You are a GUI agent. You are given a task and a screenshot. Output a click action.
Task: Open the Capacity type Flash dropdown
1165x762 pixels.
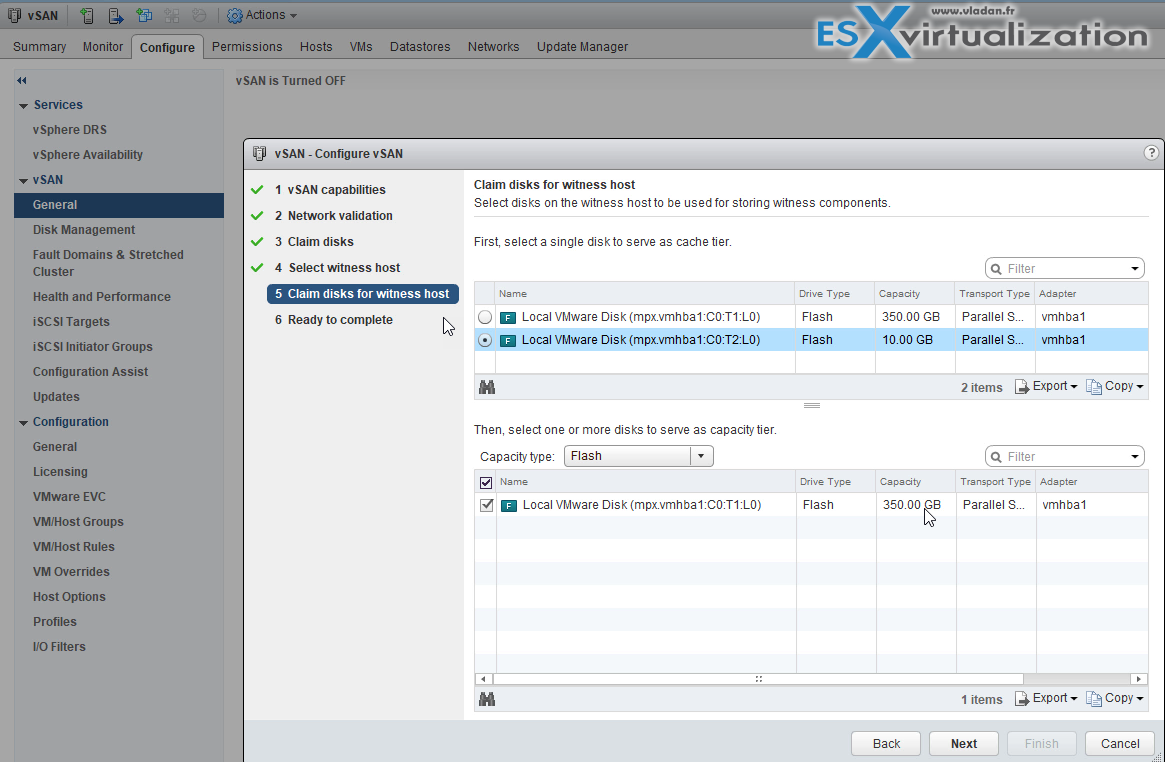(x=639, y=456)
